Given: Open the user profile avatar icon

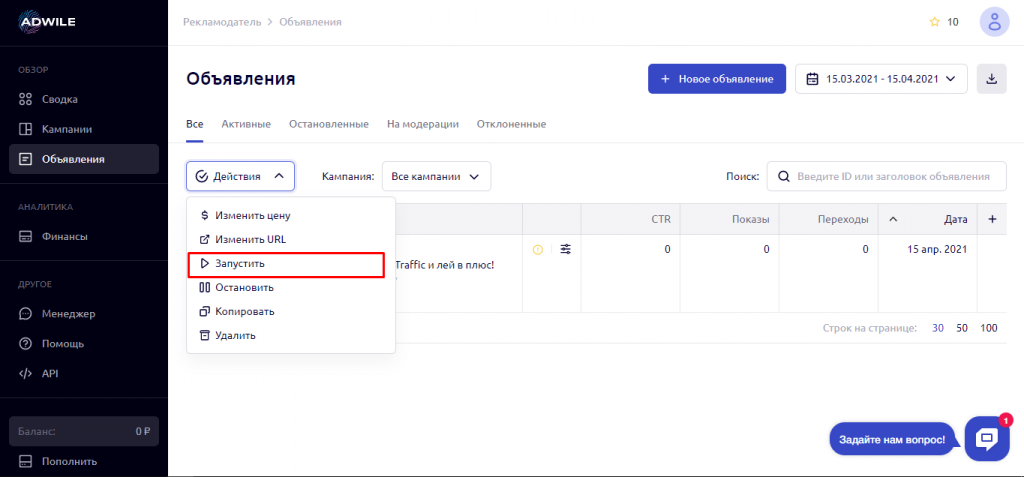Looking at the screenshot, I should (994, 21).
